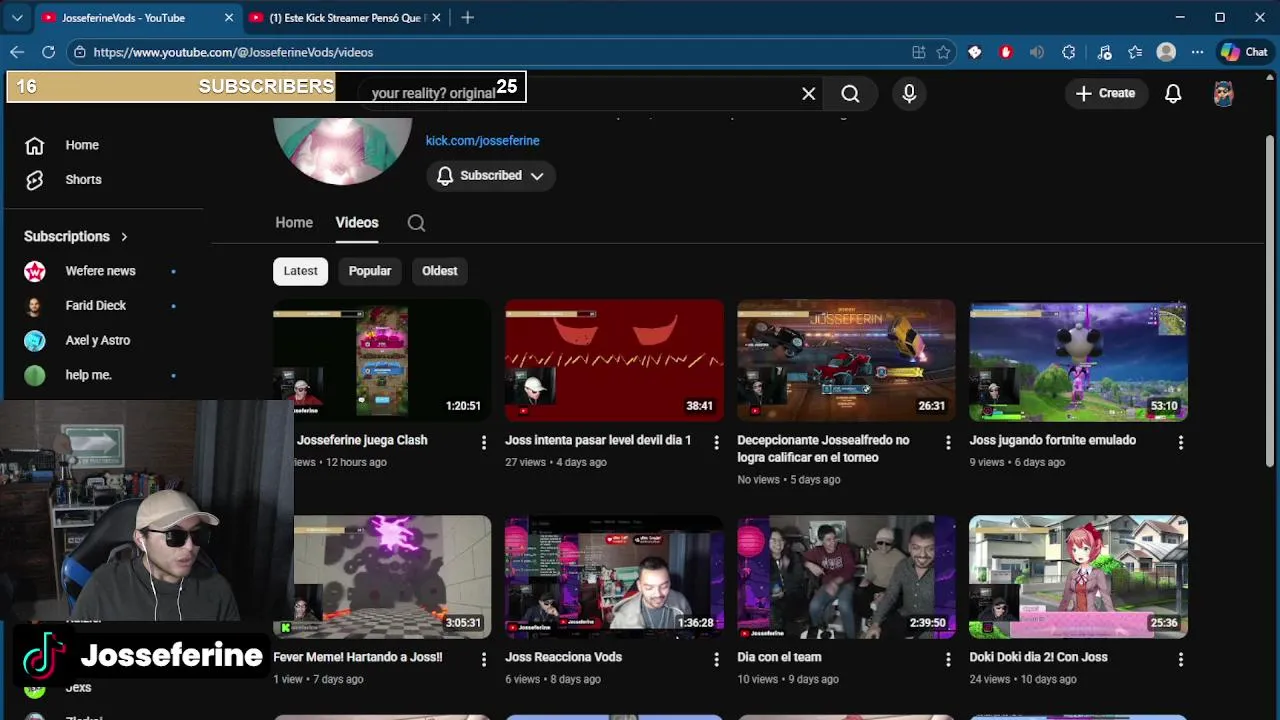
Task: Open options for Josseferine juega Clash video
Action: point(484,442)
